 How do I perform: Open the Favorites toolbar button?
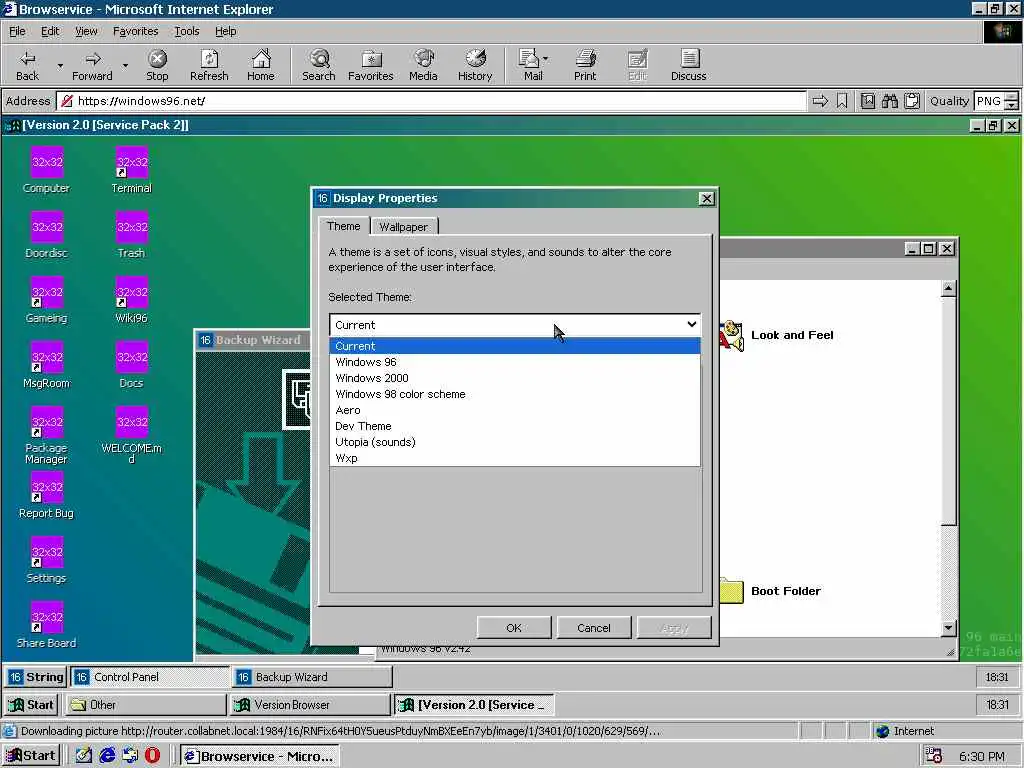[x=370, y=65]
